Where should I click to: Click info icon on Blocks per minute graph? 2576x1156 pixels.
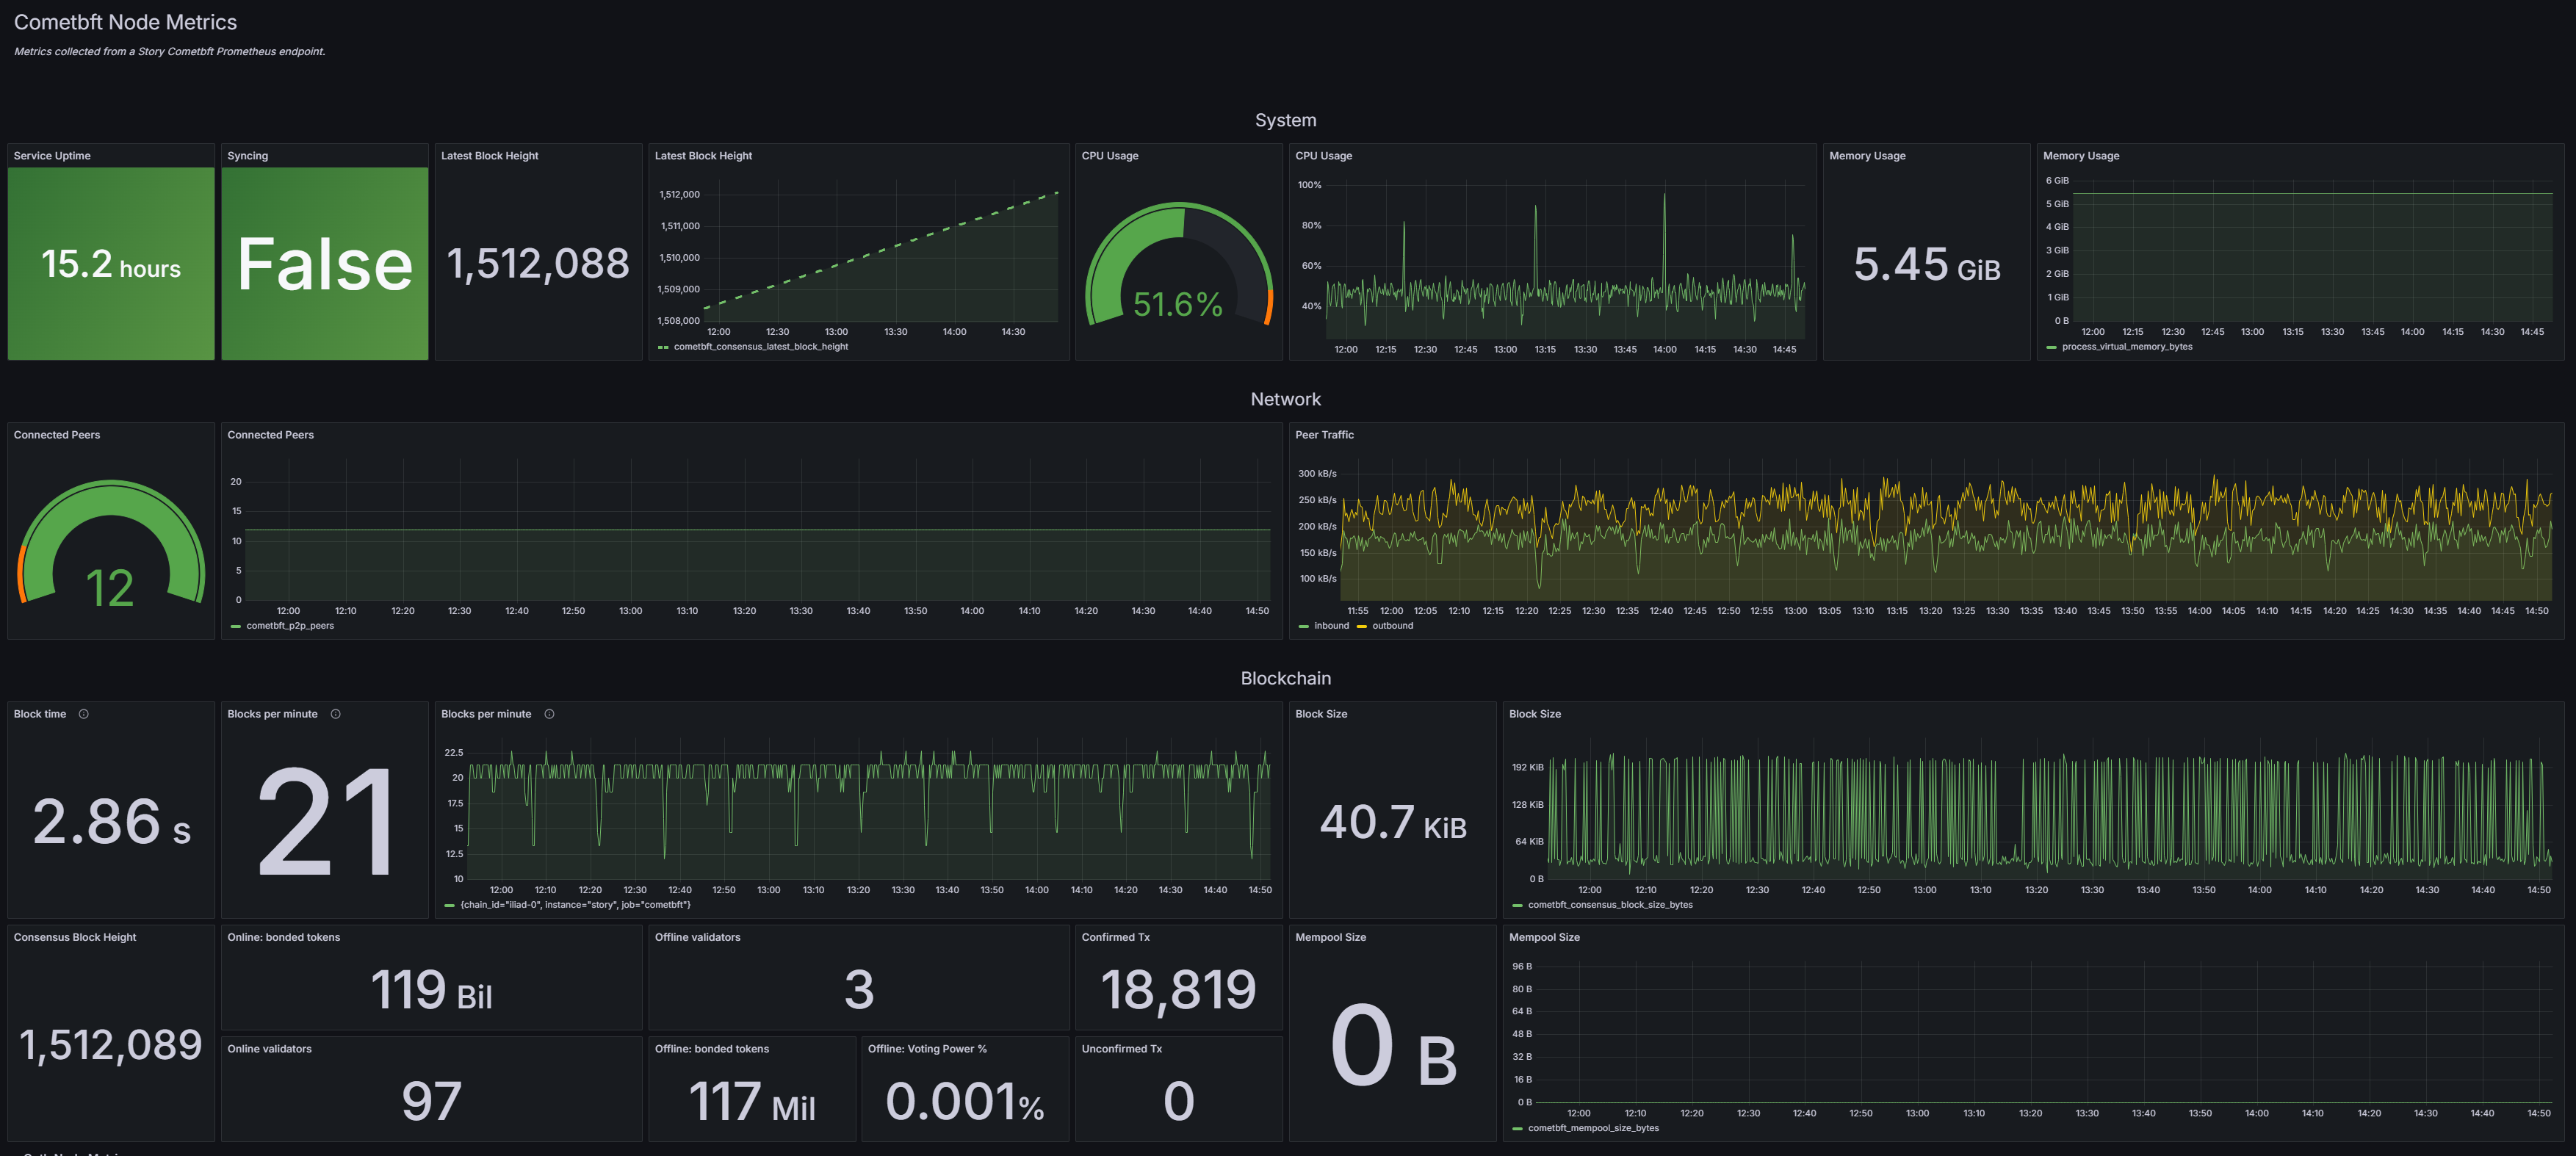[x=549, y=714]
